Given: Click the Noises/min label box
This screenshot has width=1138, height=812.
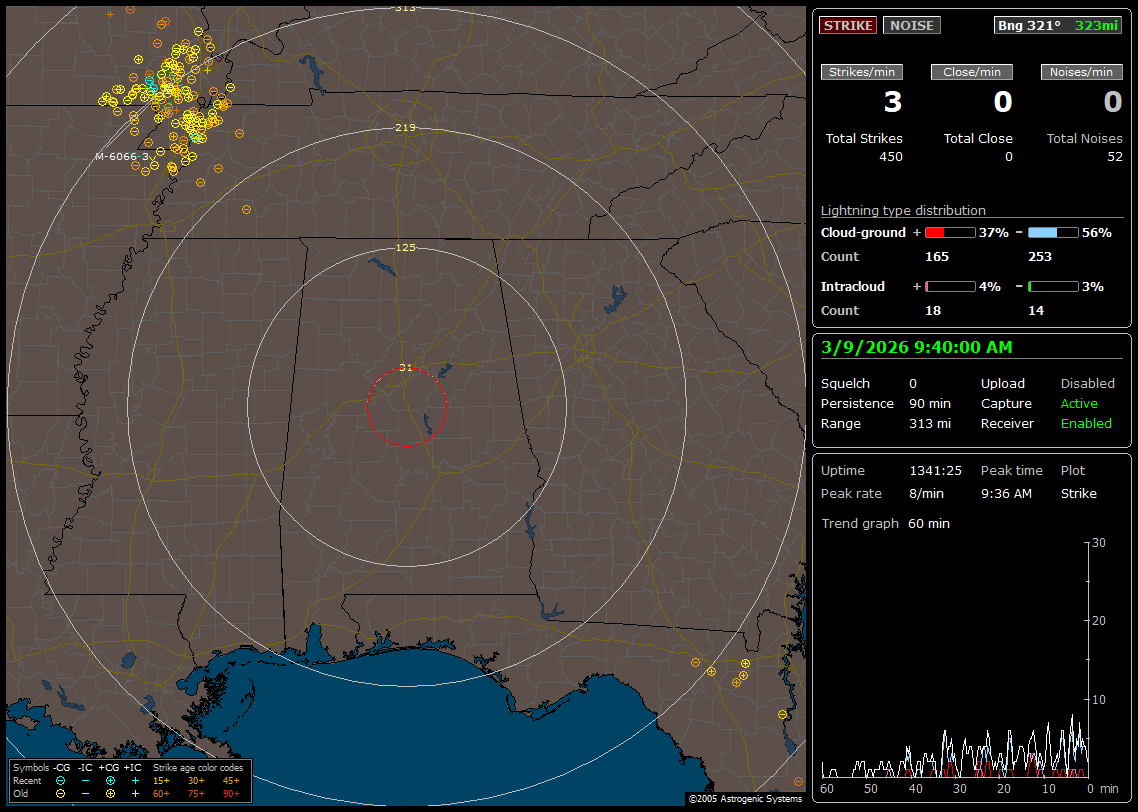Looking at the screenshot, I should (x=1082, y=72).
